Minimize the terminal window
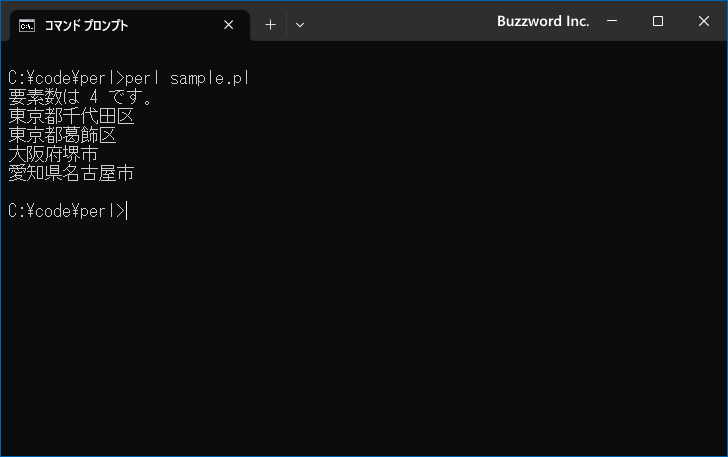This screenshot has width=728, height=457. (612, 21)
